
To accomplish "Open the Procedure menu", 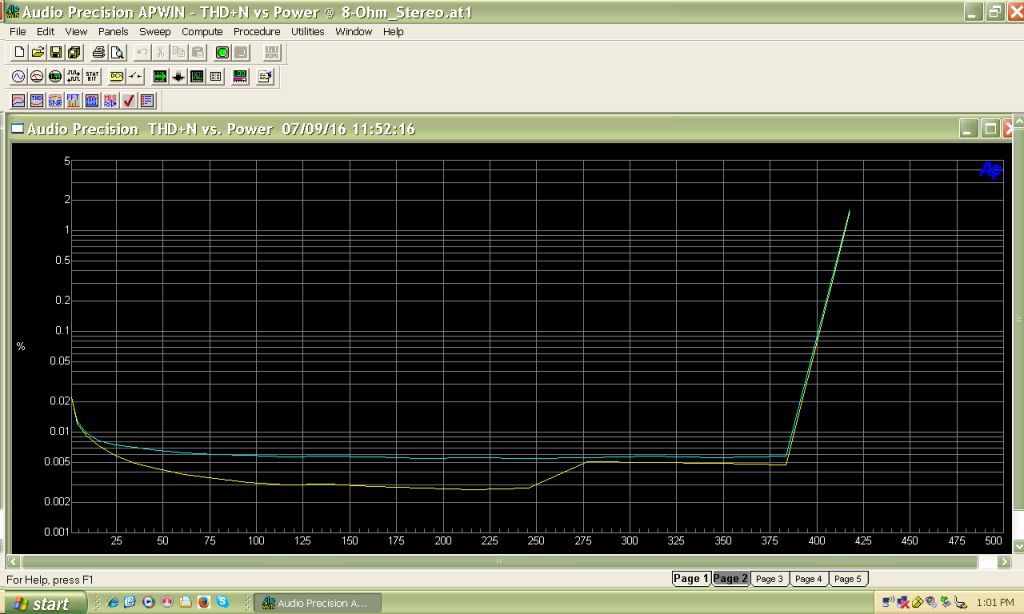I will coord(257,31).
